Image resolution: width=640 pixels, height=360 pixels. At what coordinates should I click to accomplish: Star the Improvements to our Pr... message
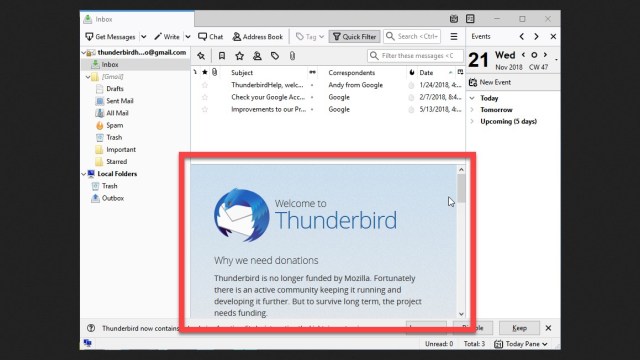pos(204,109)
